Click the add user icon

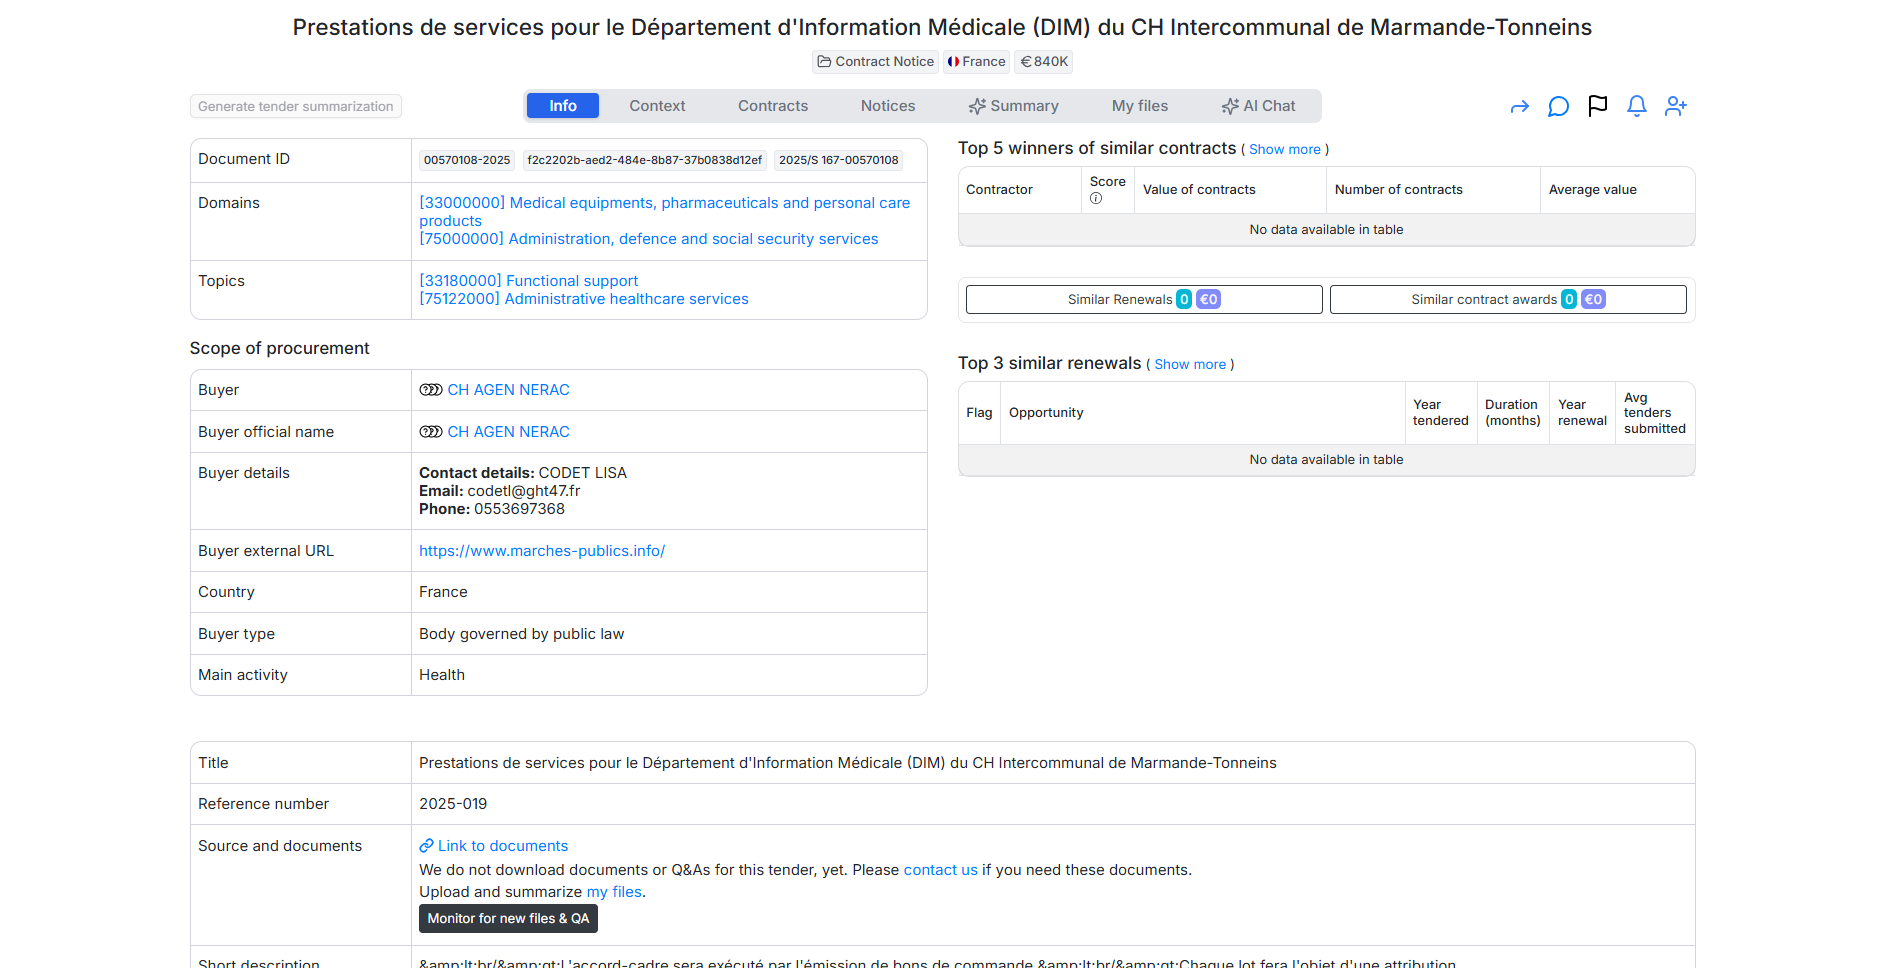[x=1676, y=106]
